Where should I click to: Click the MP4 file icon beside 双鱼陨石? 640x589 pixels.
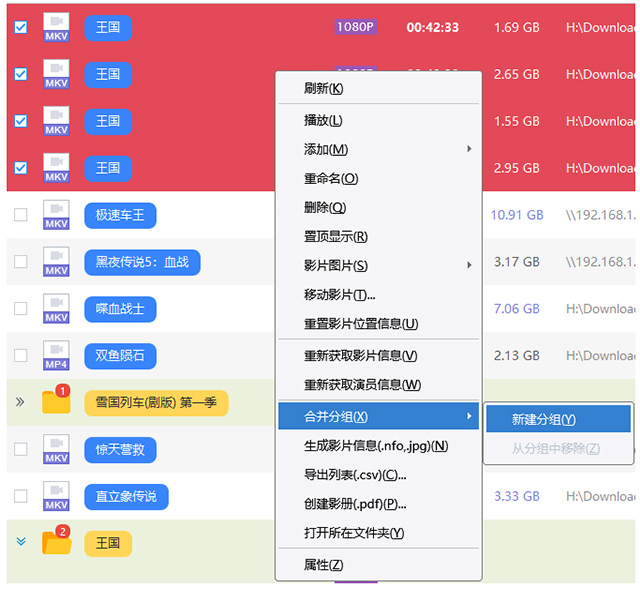(56, 356)
